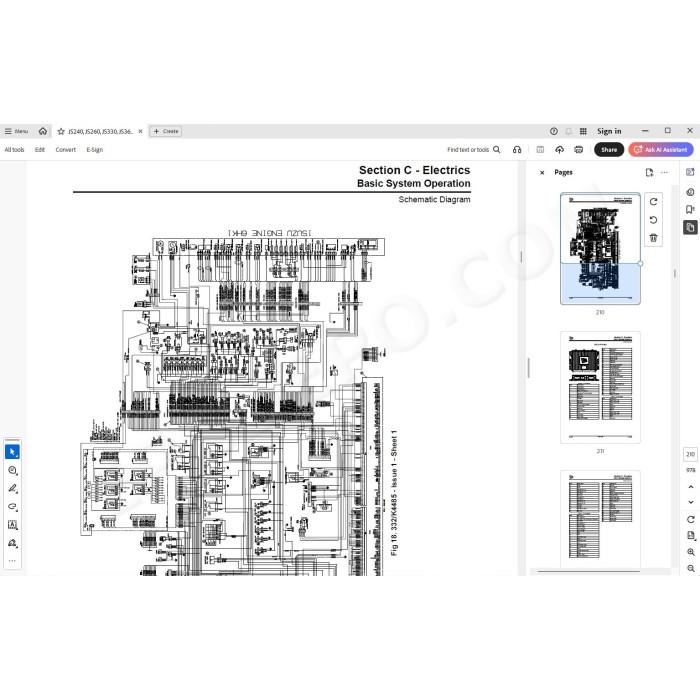Open the Pages panel options ellipsis

pyautogui.click(x=664, y=172)
